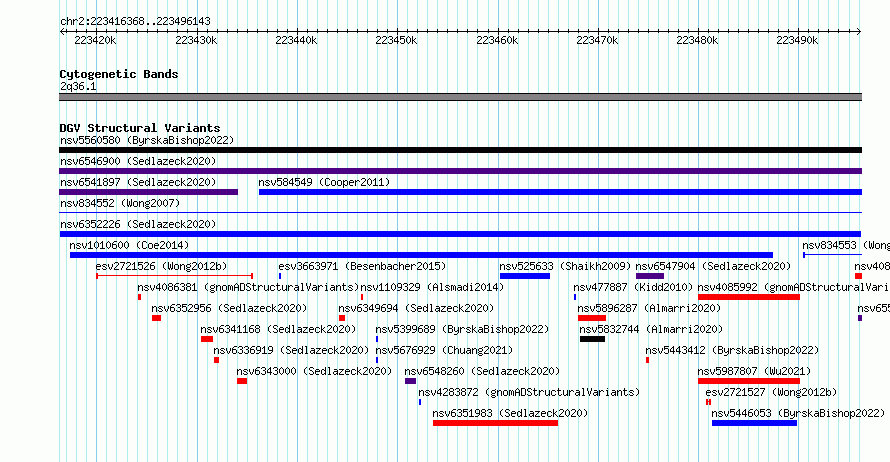The width and height of the screenshot is (890, 462).
Task: Click the nsv6336919 (Sedlazeck2020) label
Action: [x=291, y=350]
